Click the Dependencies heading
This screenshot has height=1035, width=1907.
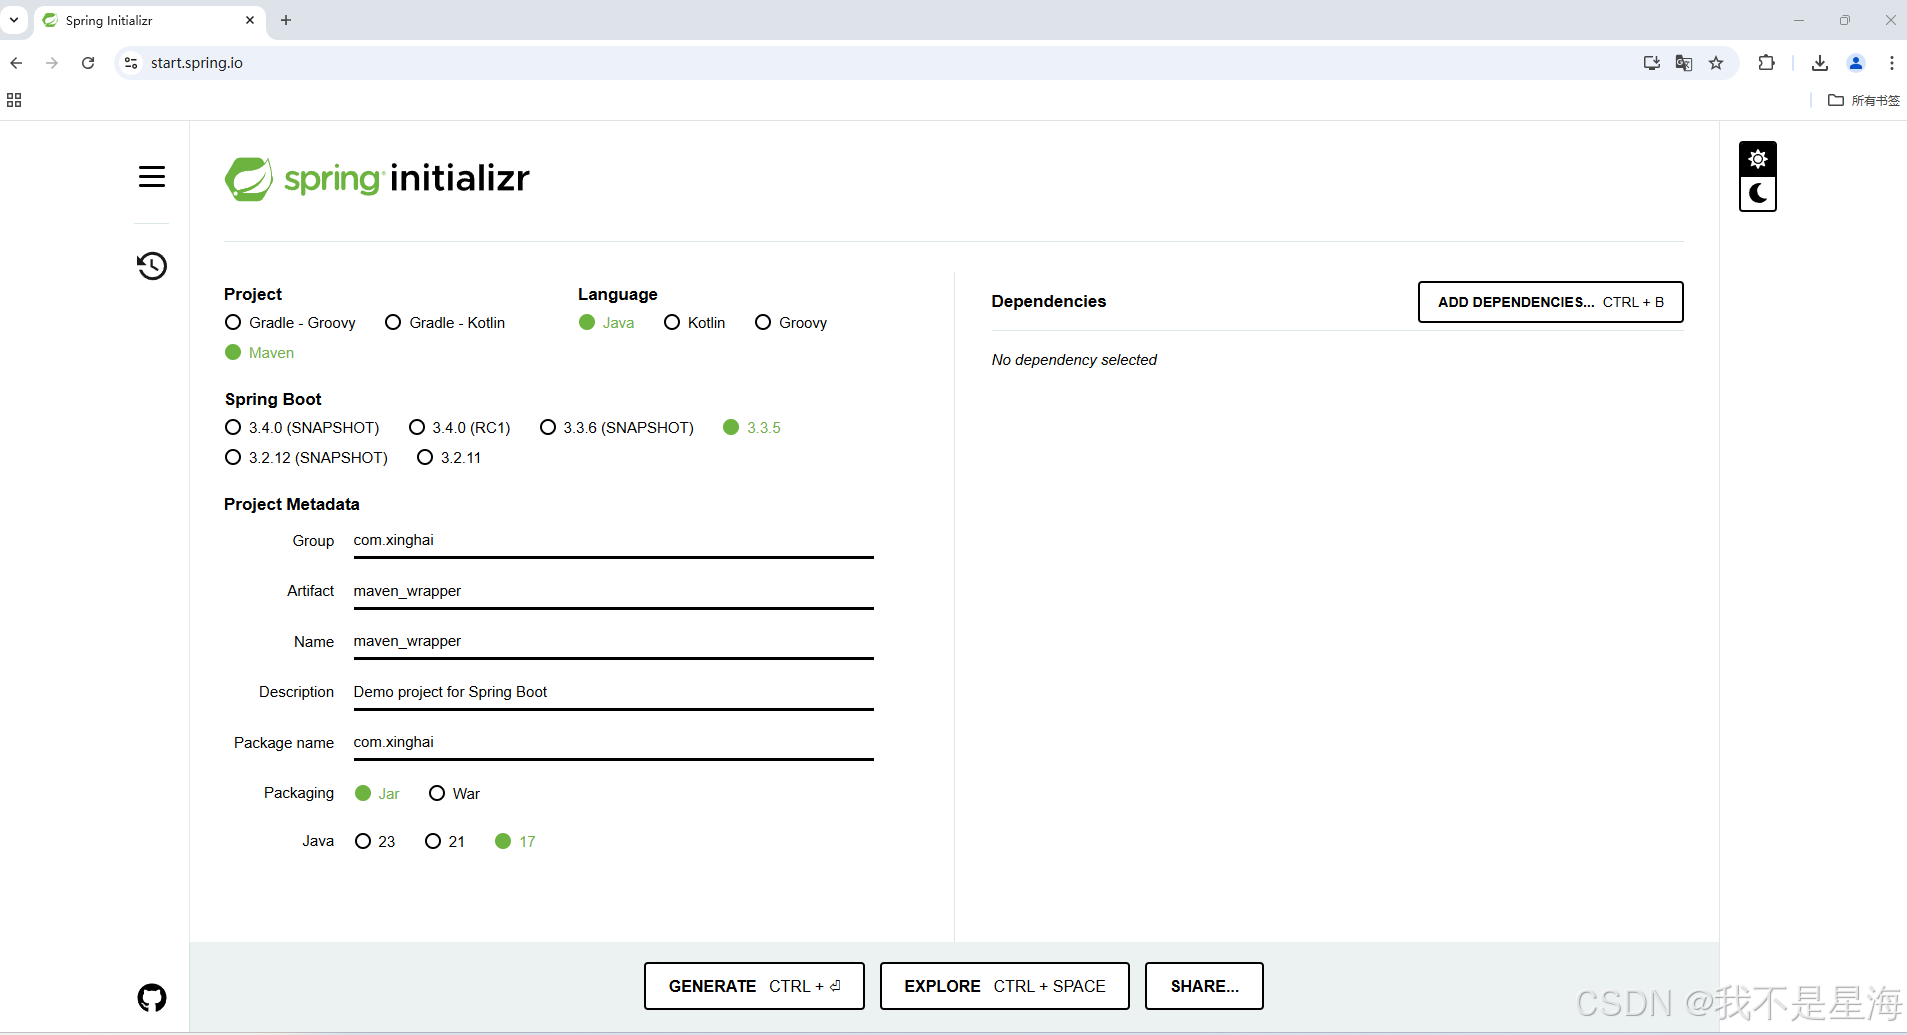tap(1049, 302)
